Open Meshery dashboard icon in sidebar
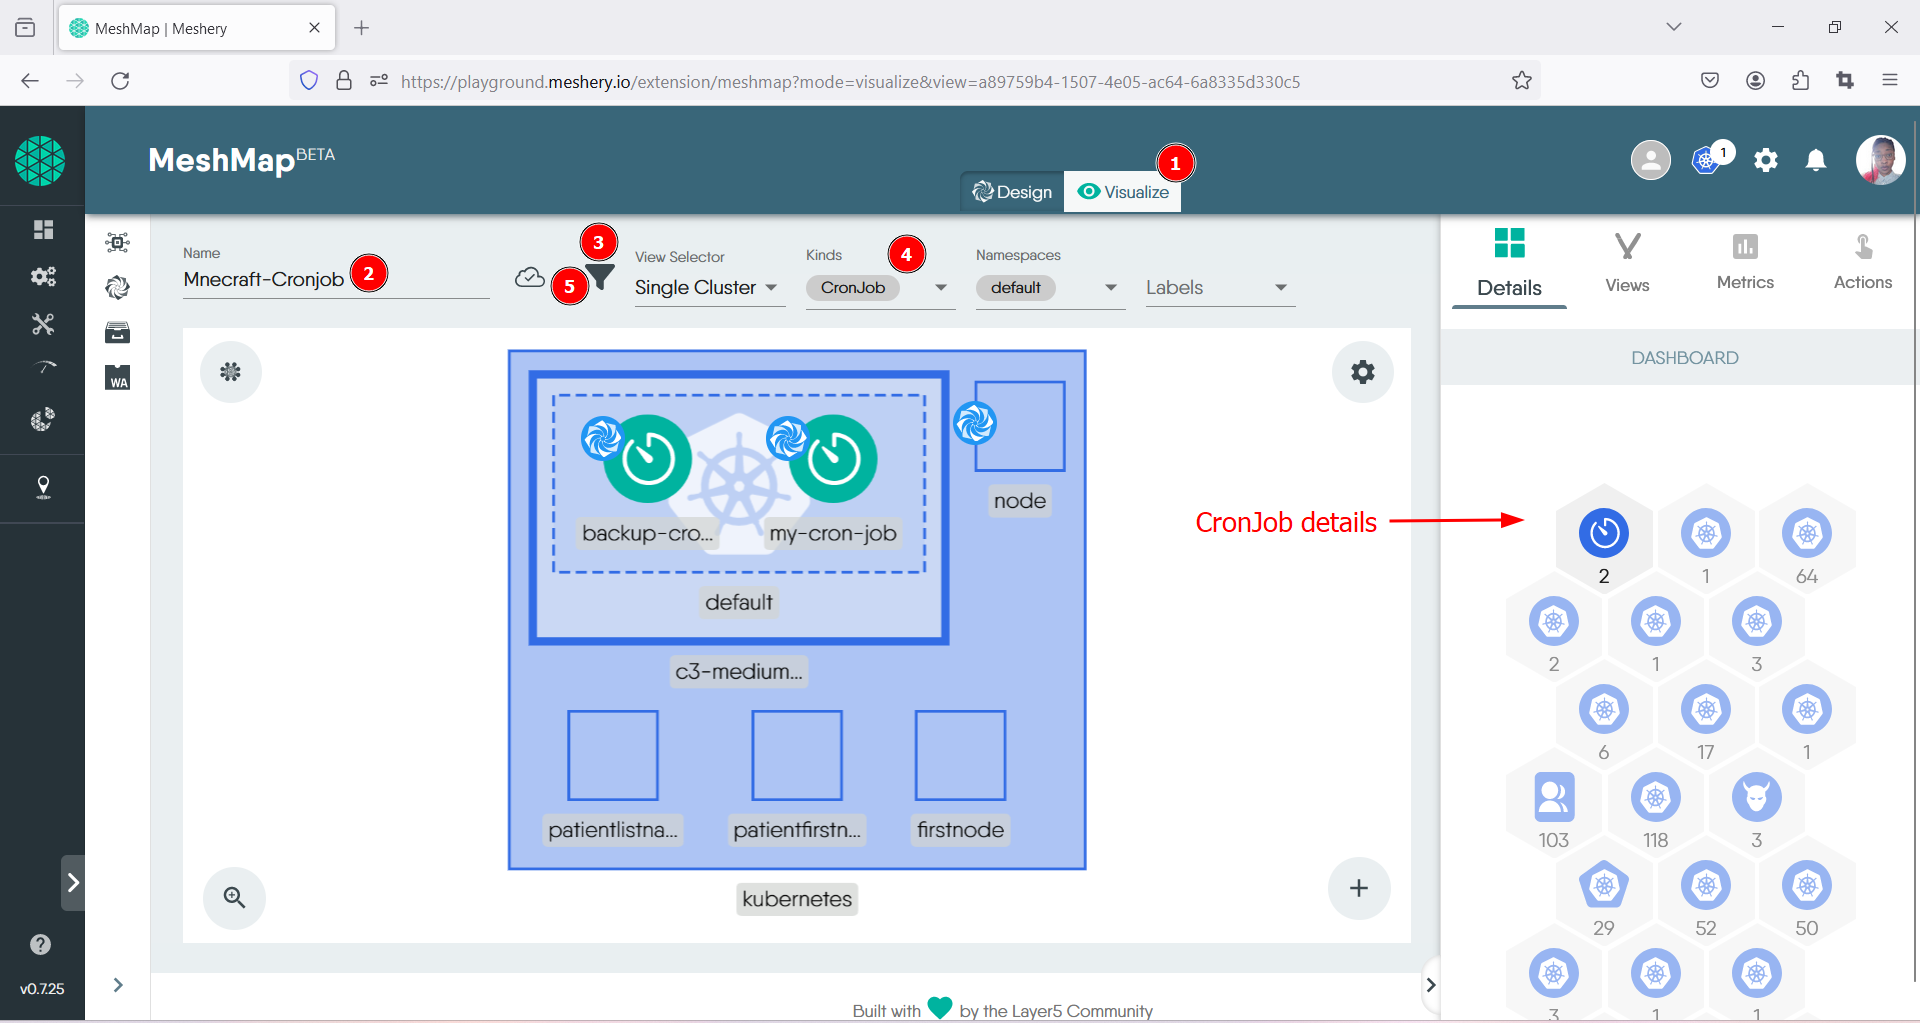Viewport: 1920px width, 1023px height. [43, 230]
